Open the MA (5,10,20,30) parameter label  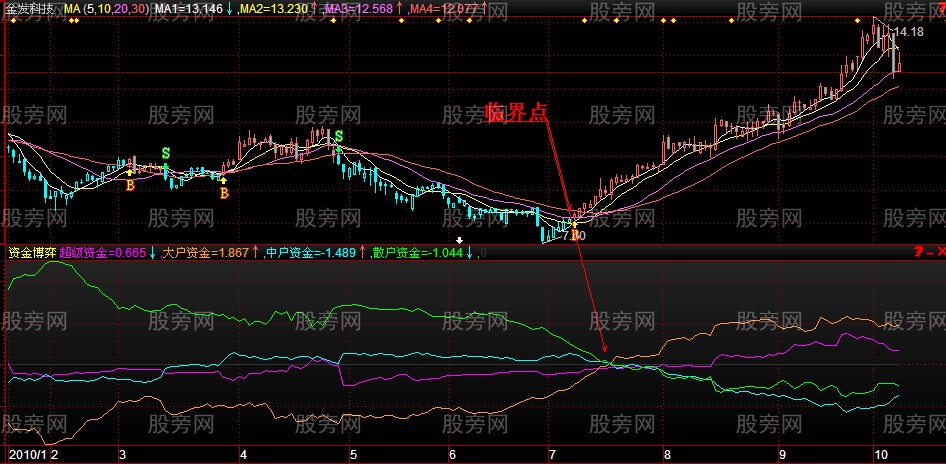(106, 8)
